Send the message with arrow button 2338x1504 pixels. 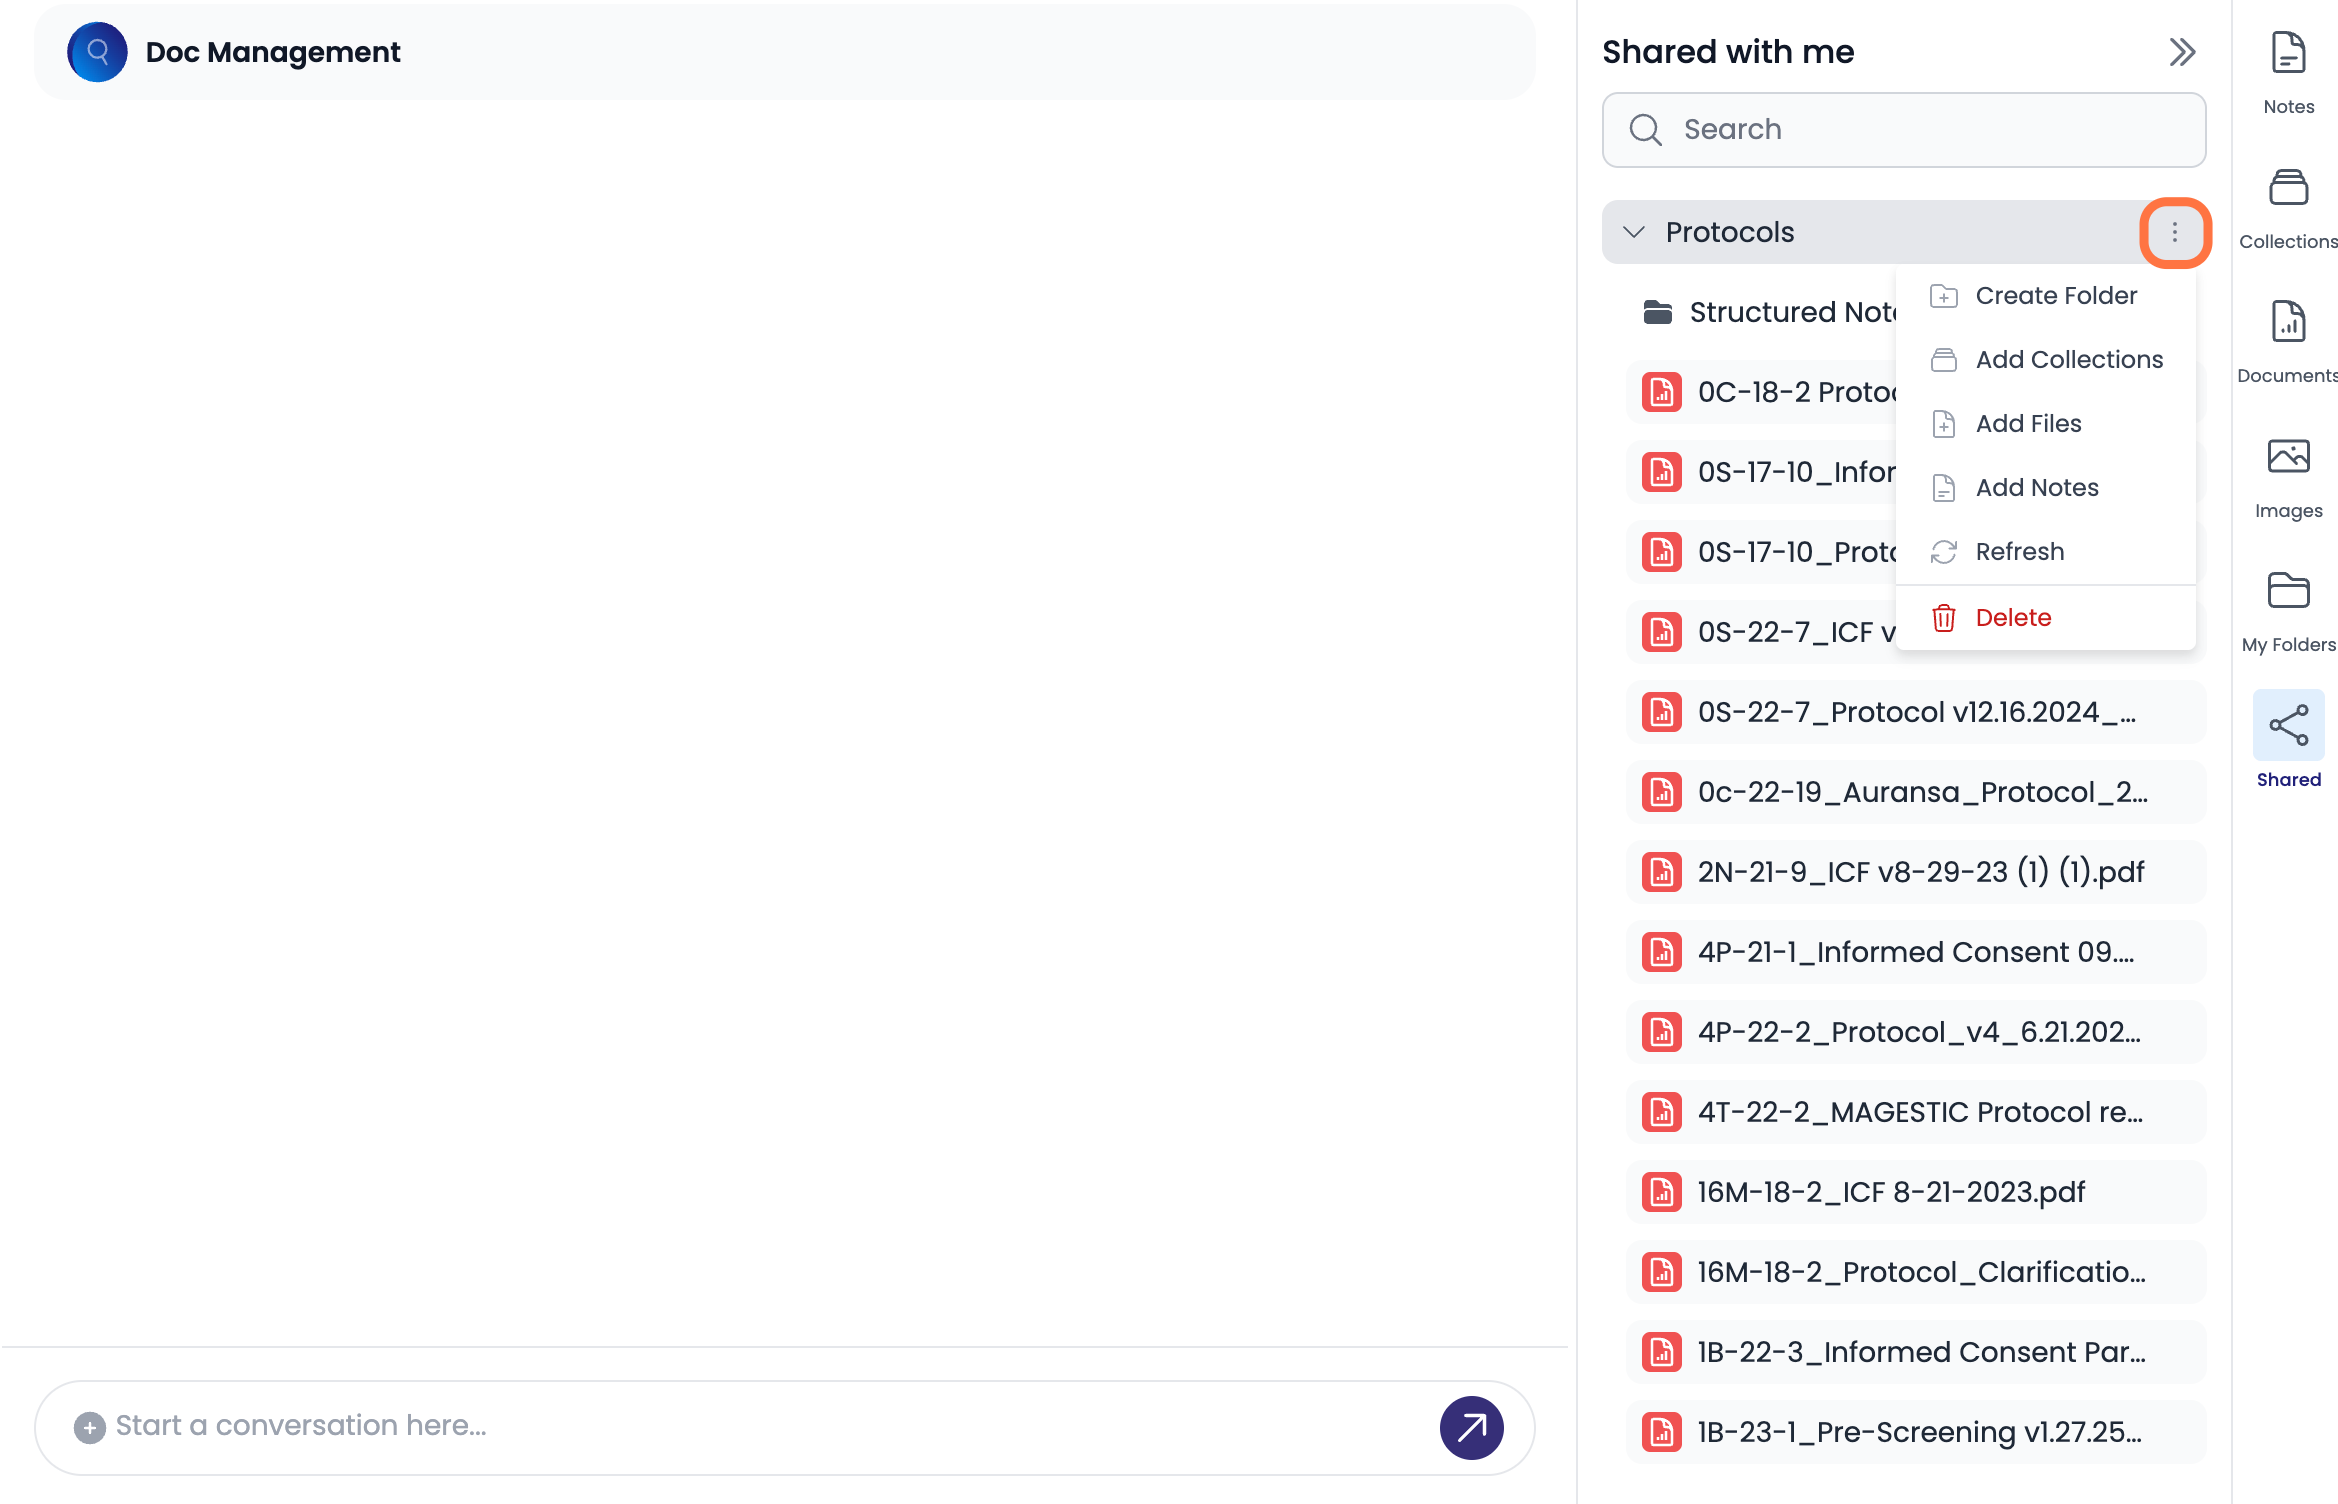[x=1471, y=1427]
